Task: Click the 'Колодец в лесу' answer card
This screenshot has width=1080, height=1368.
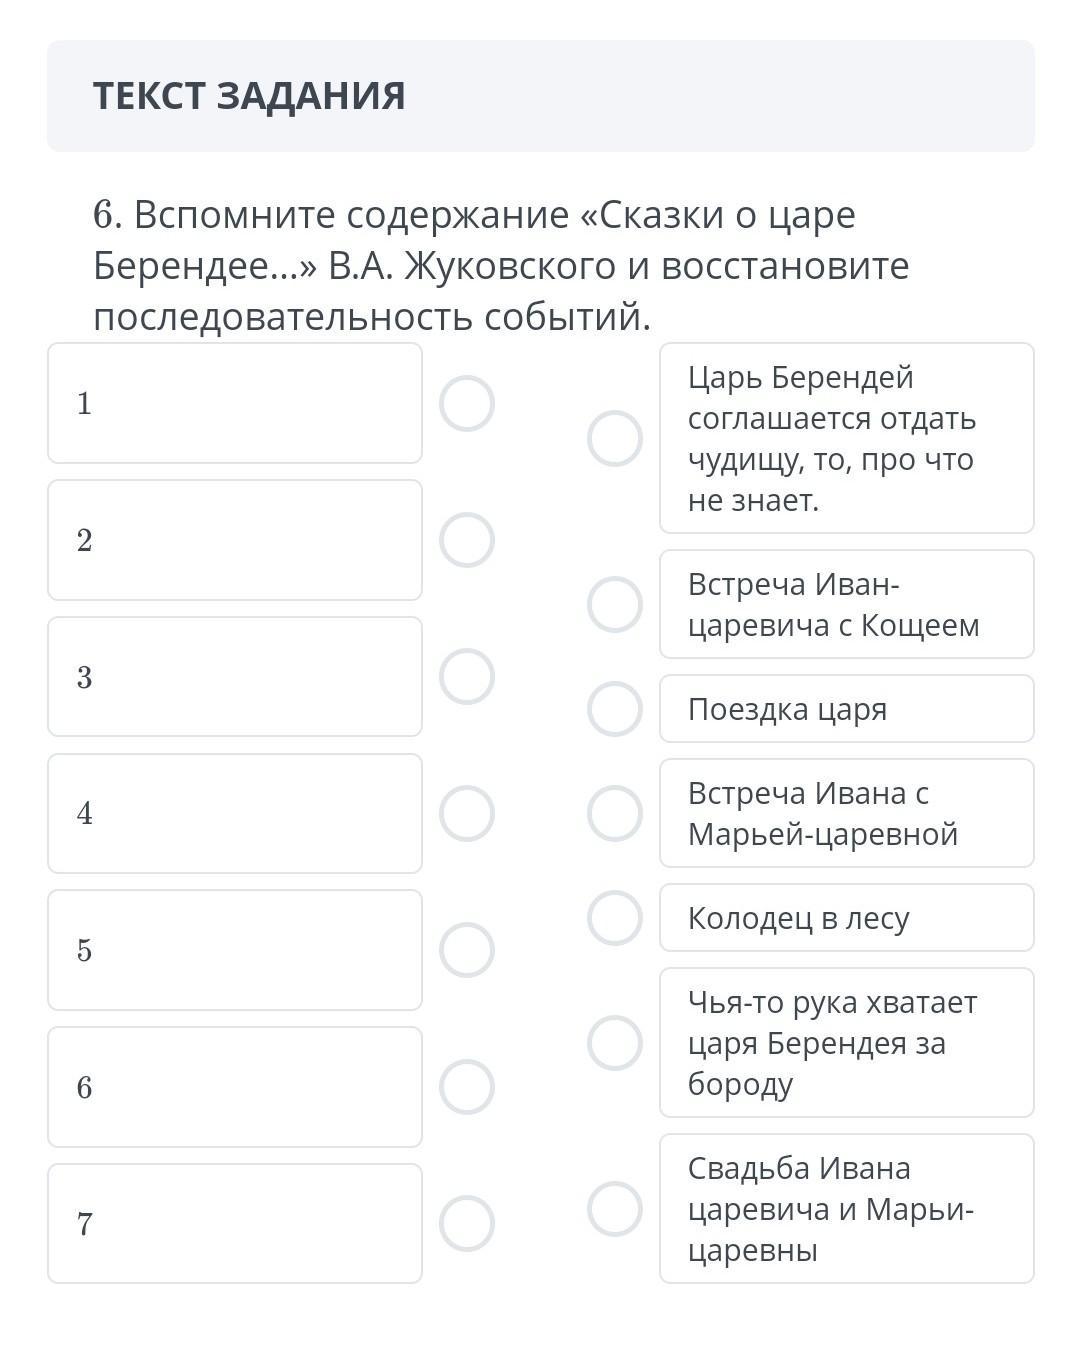Action: point(846,918)
